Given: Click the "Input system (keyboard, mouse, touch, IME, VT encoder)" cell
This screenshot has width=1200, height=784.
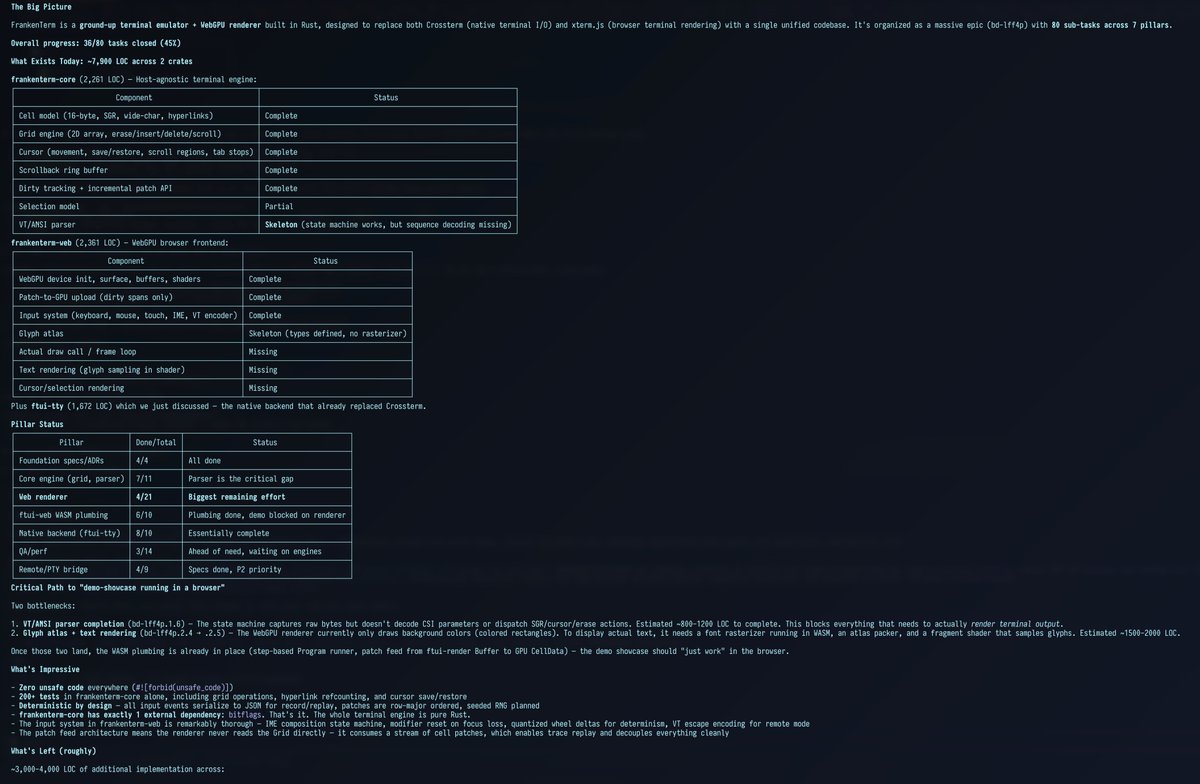Looking at the screenshot, I should click(x=127, y=315).
